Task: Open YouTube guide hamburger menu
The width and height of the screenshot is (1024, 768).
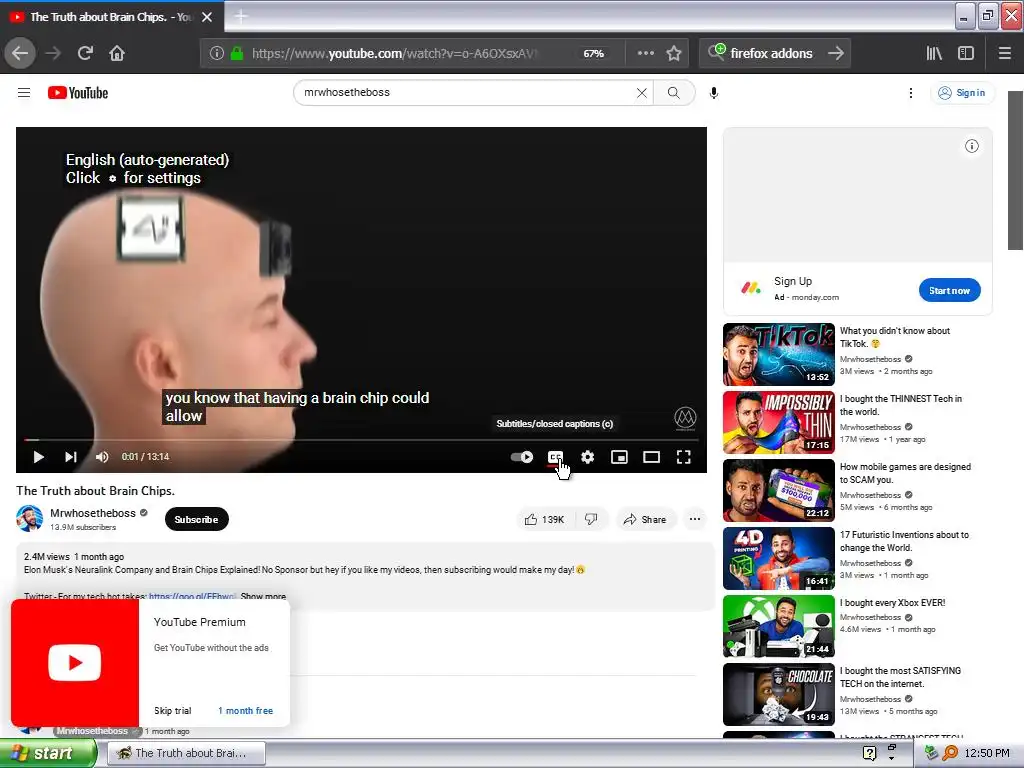Action: coord(24,93)
